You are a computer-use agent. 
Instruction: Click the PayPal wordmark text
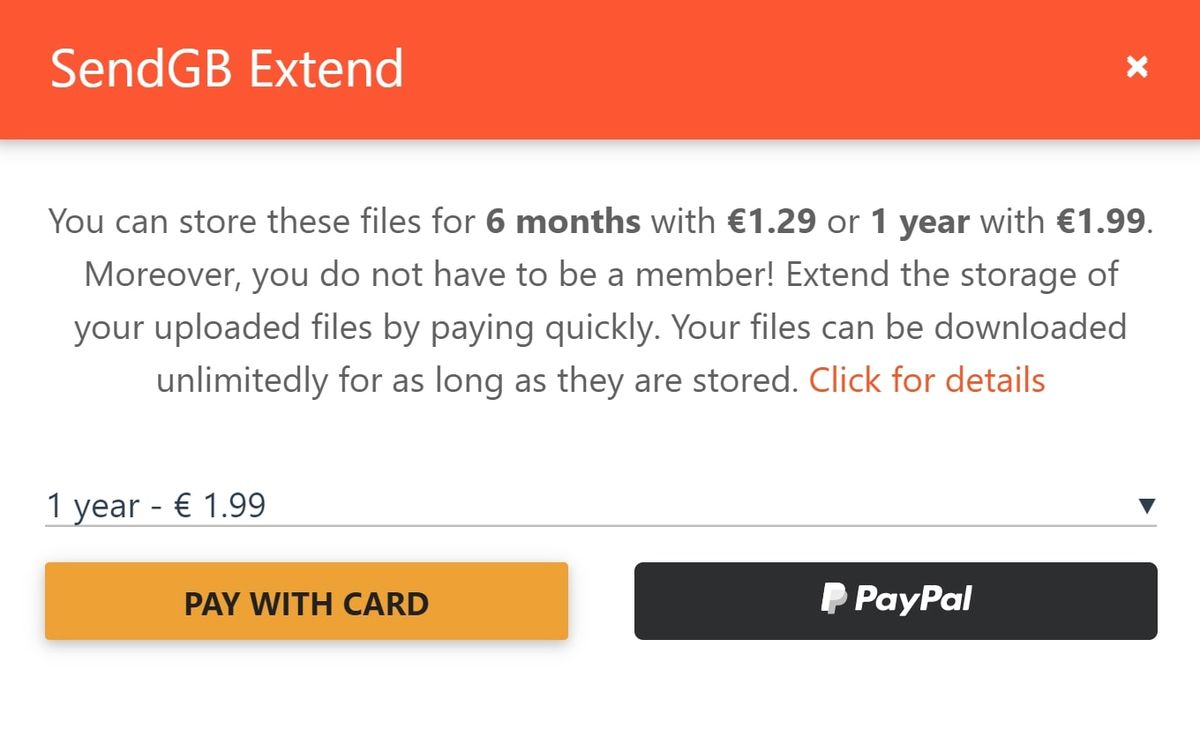913,600
